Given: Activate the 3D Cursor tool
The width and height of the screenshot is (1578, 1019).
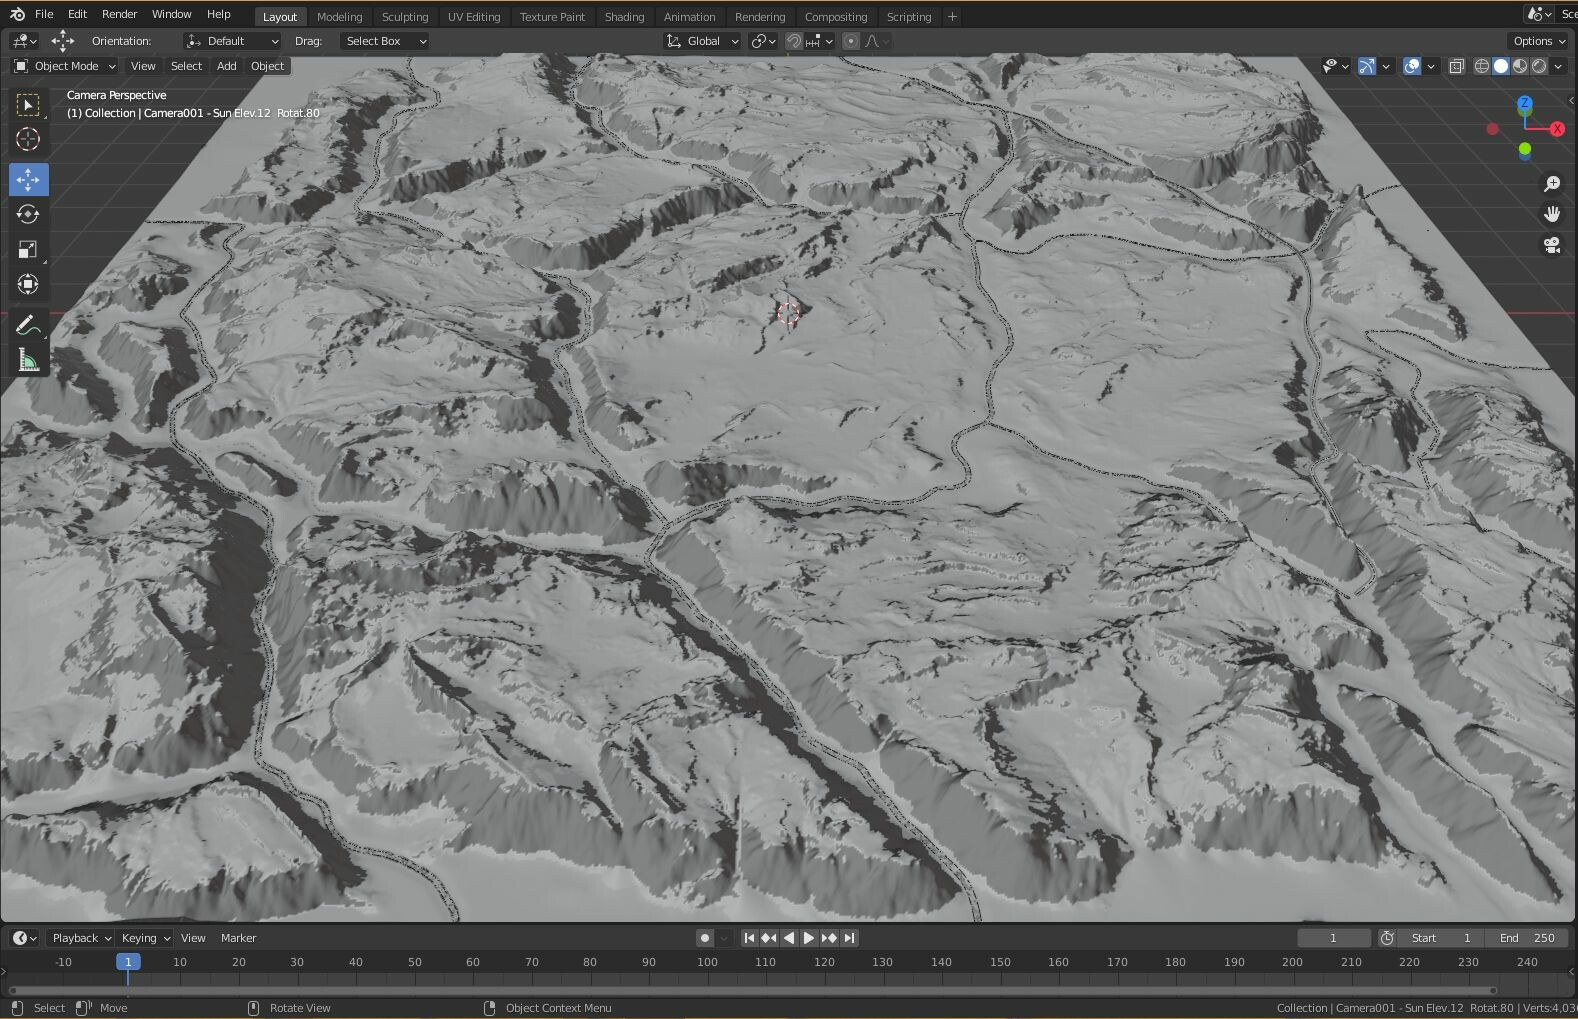Looking at the screenshot, I should click(28, 140).
